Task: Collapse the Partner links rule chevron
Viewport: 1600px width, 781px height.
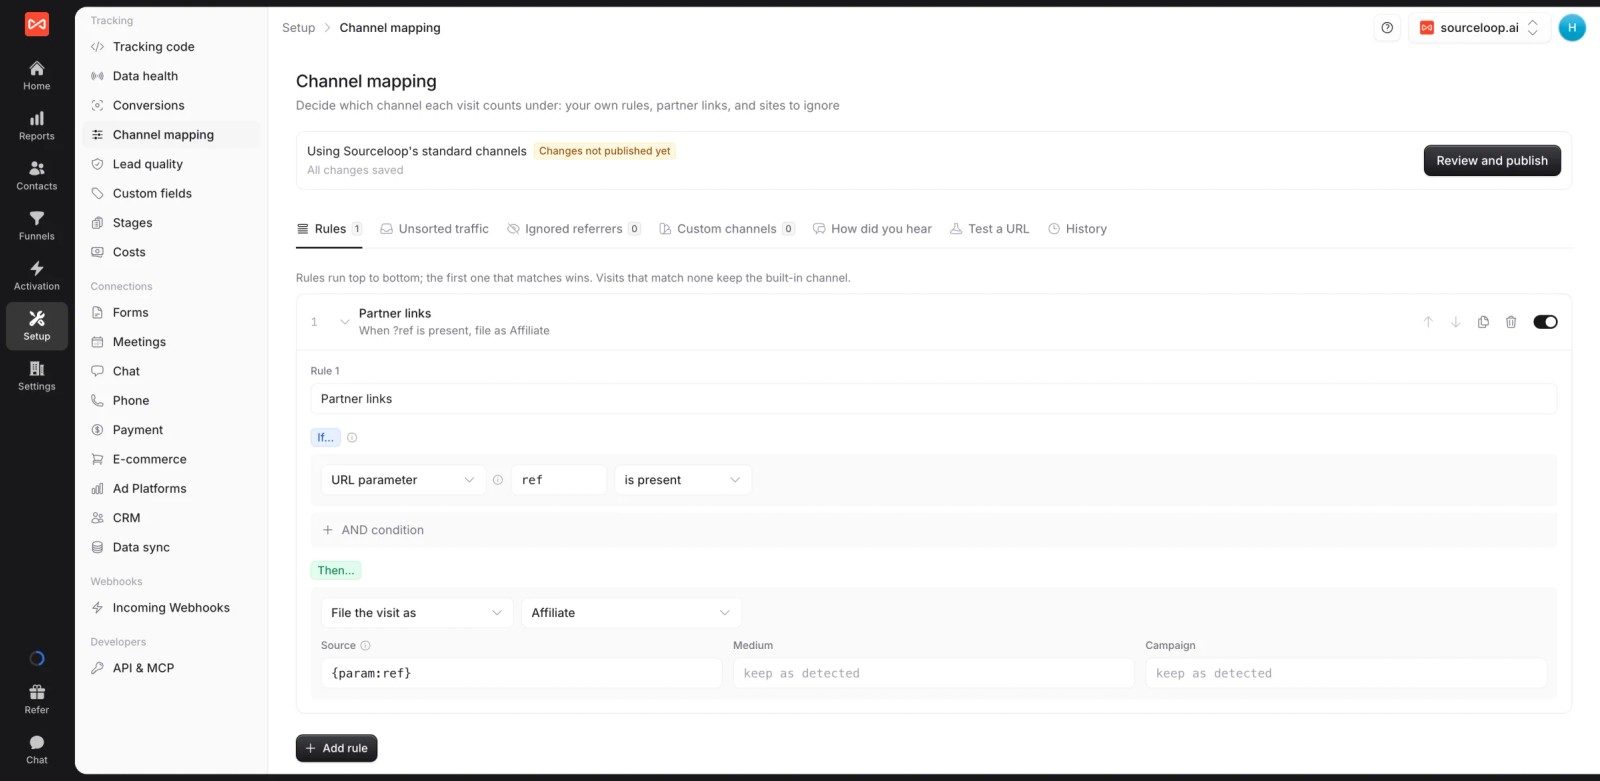Action: 345,322
